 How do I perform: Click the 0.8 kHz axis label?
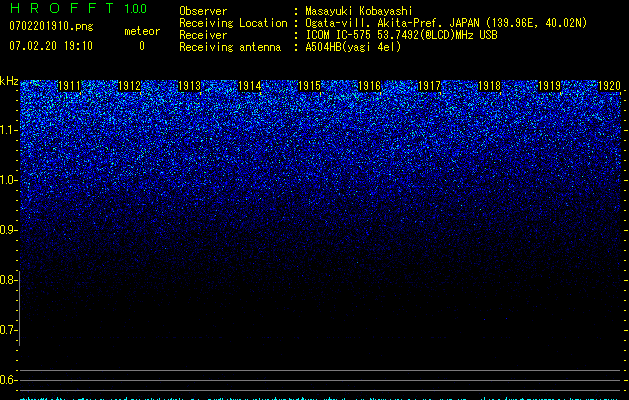[x=9, y=280]
